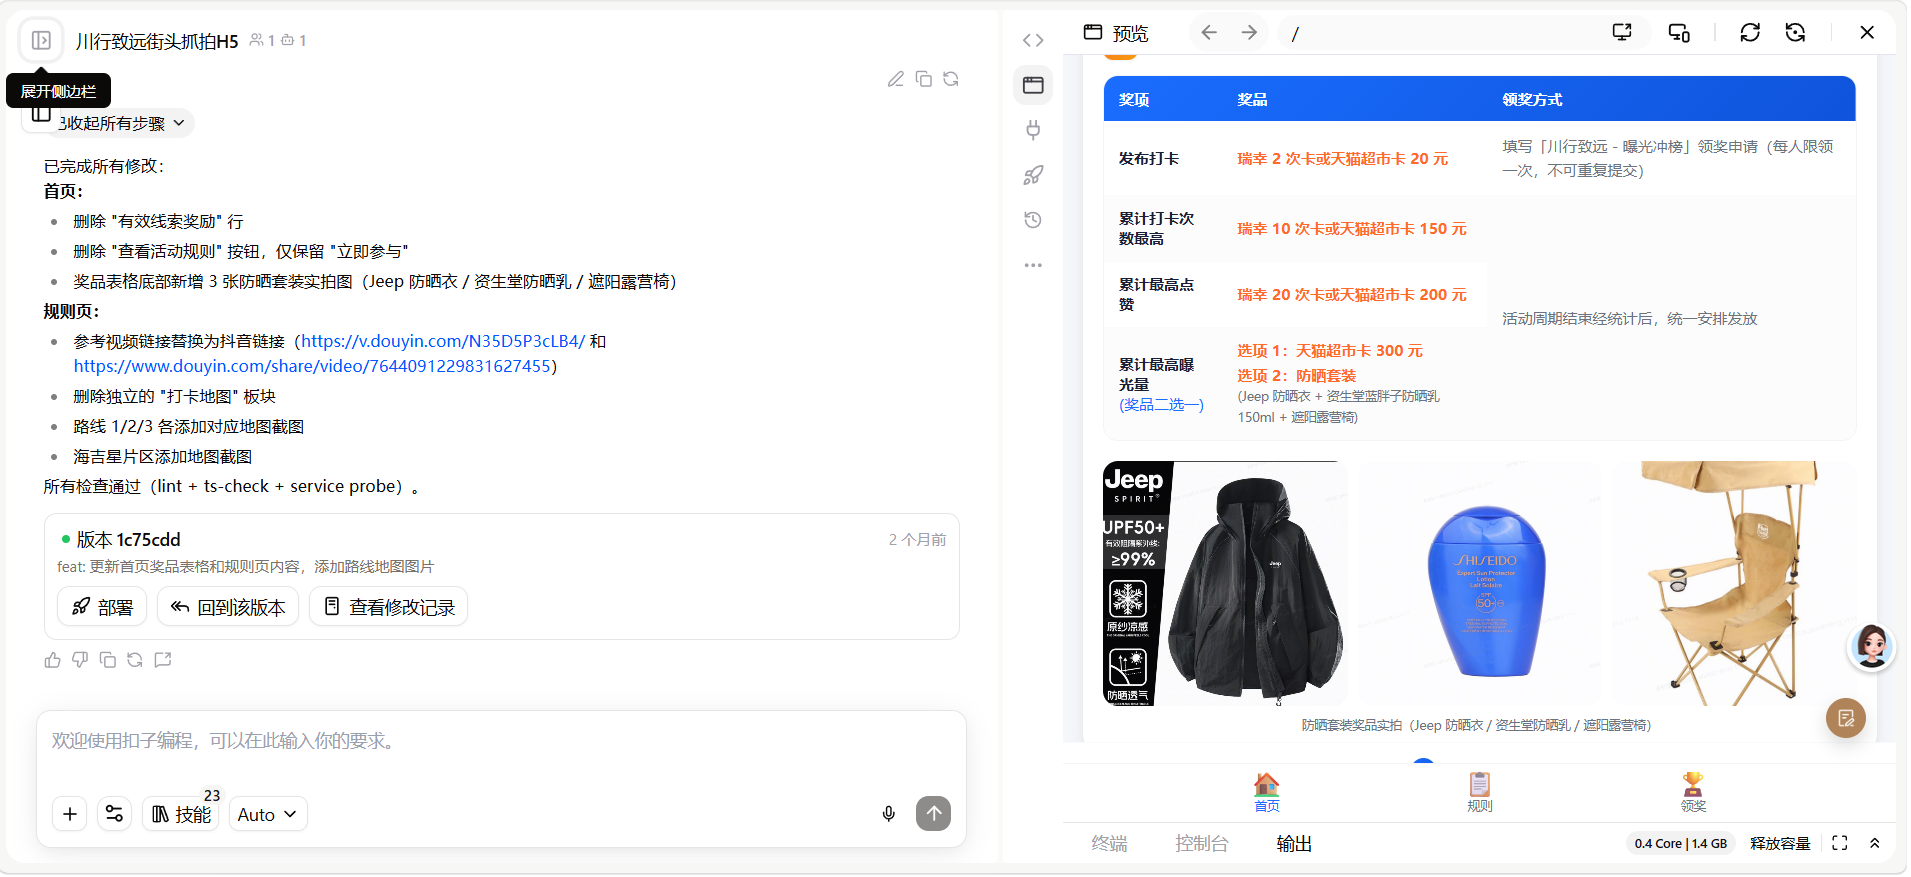
Task: Click the 查看修改记录 button
Action: point(389,607)
